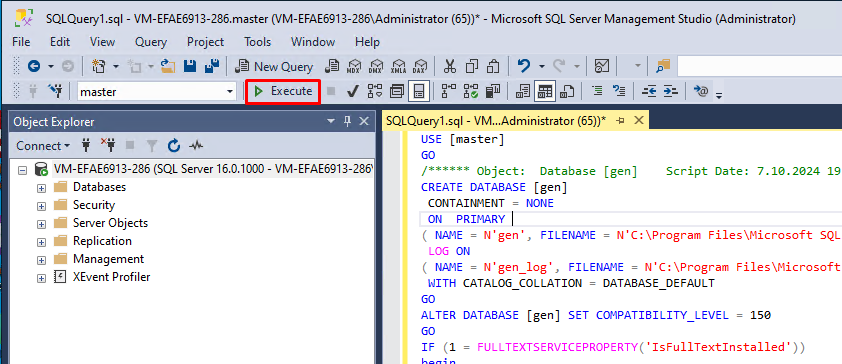Open Object Explorer window position dropdown
The height and width of the screenshot is (364, 842).
(x=331, y=122)
